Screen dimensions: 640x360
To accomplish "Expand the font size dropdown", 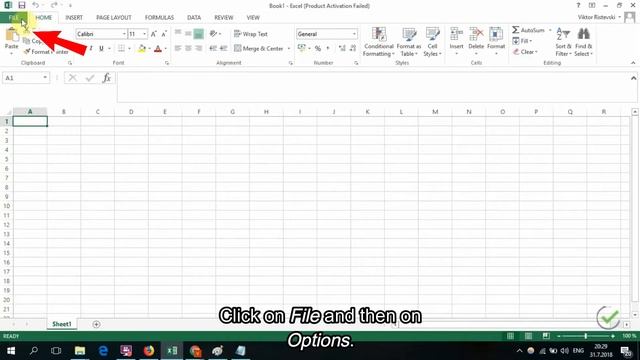I will [144, 34].
